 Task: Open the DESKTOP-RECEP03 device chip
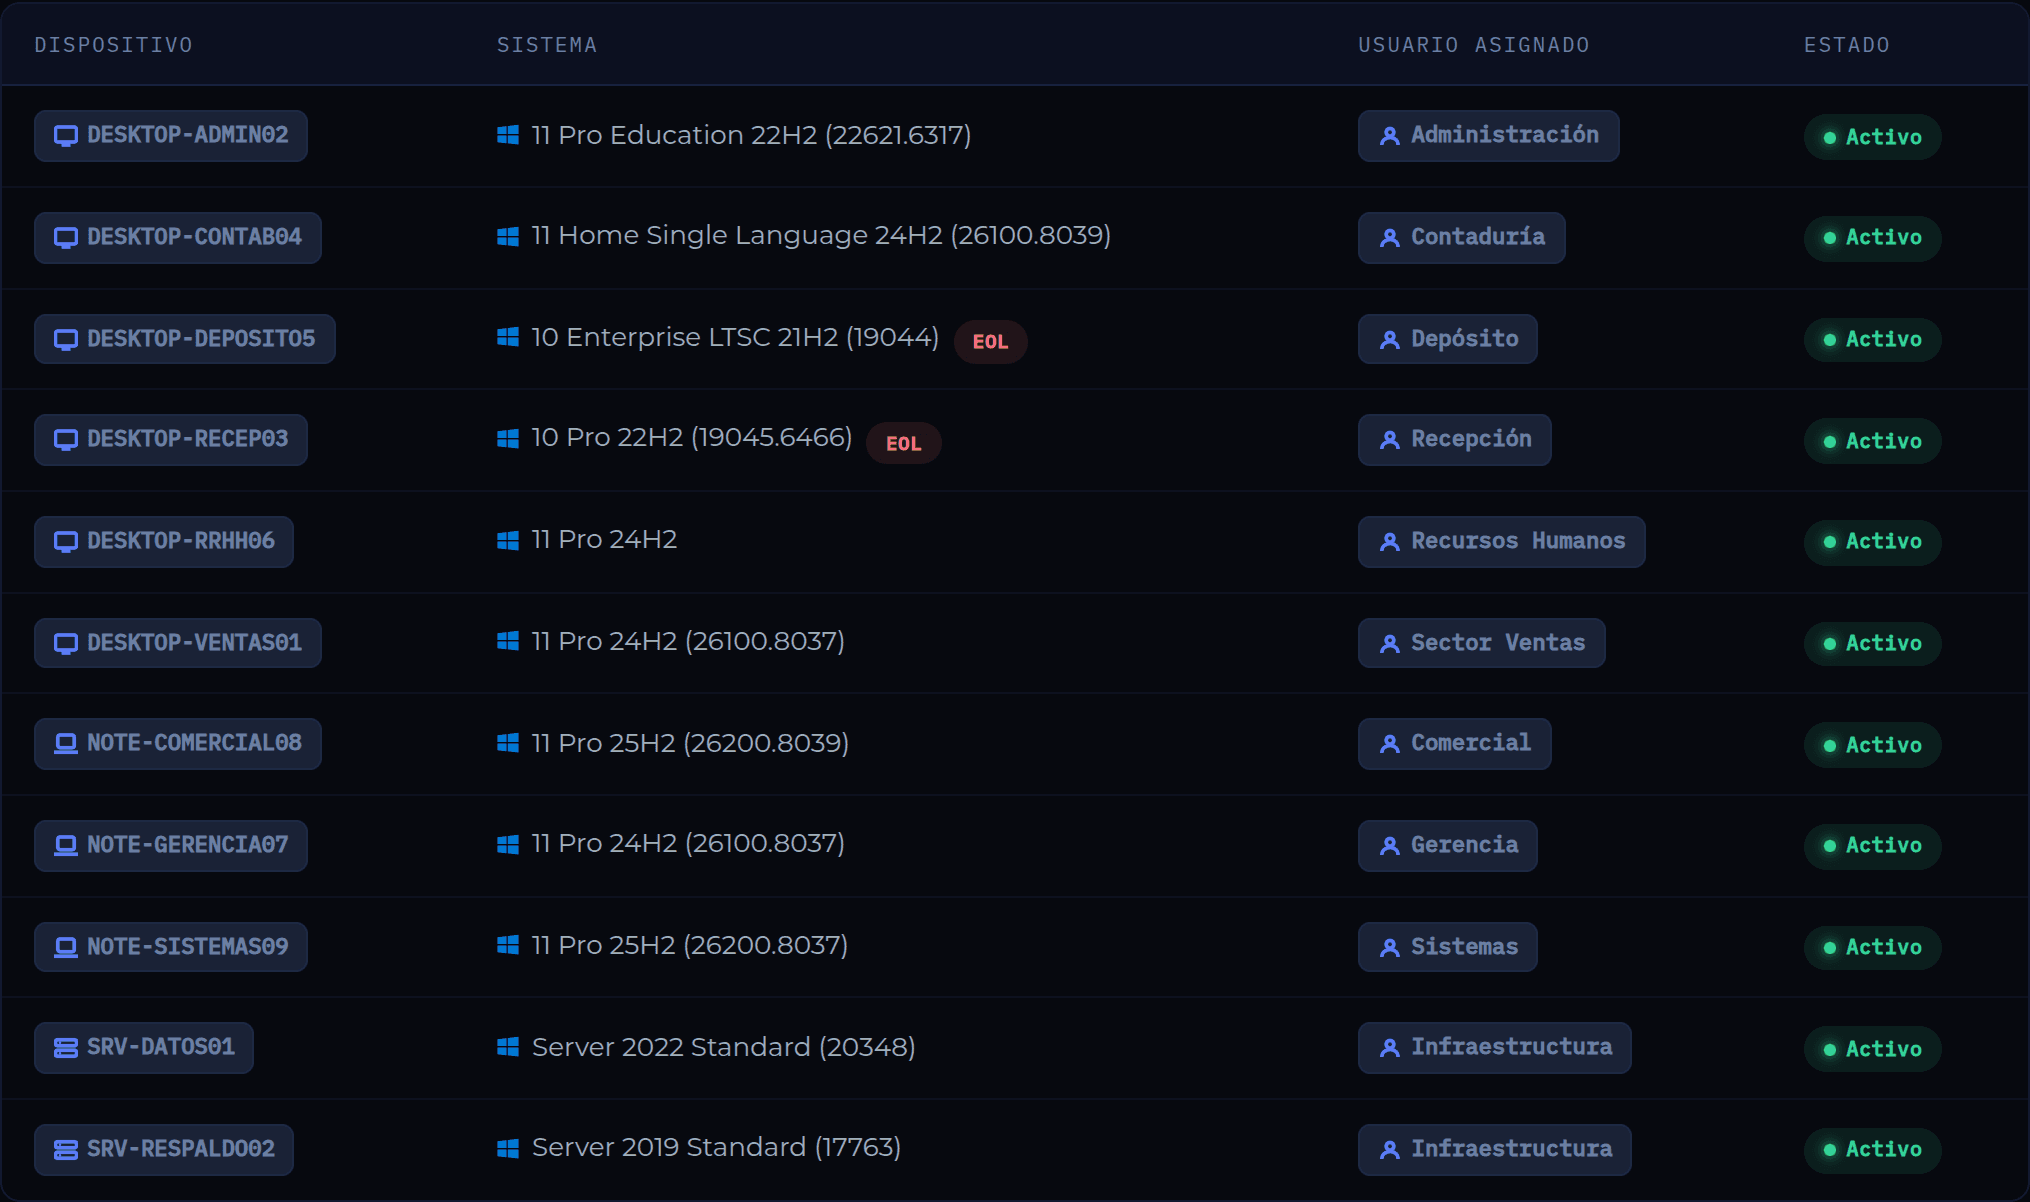171,440
